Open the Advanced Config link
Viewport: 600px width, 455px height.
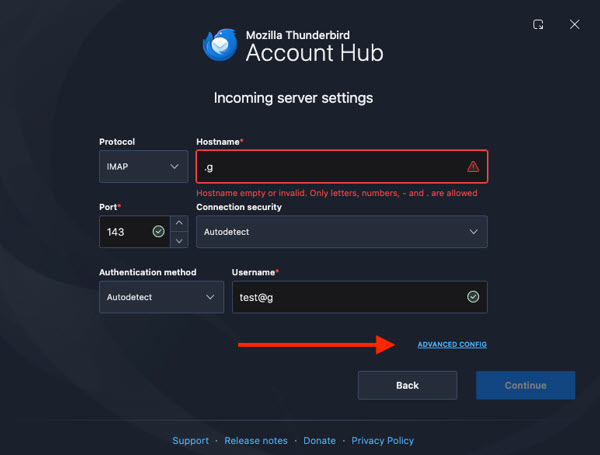pyautogui.click(x=452, y=344)
